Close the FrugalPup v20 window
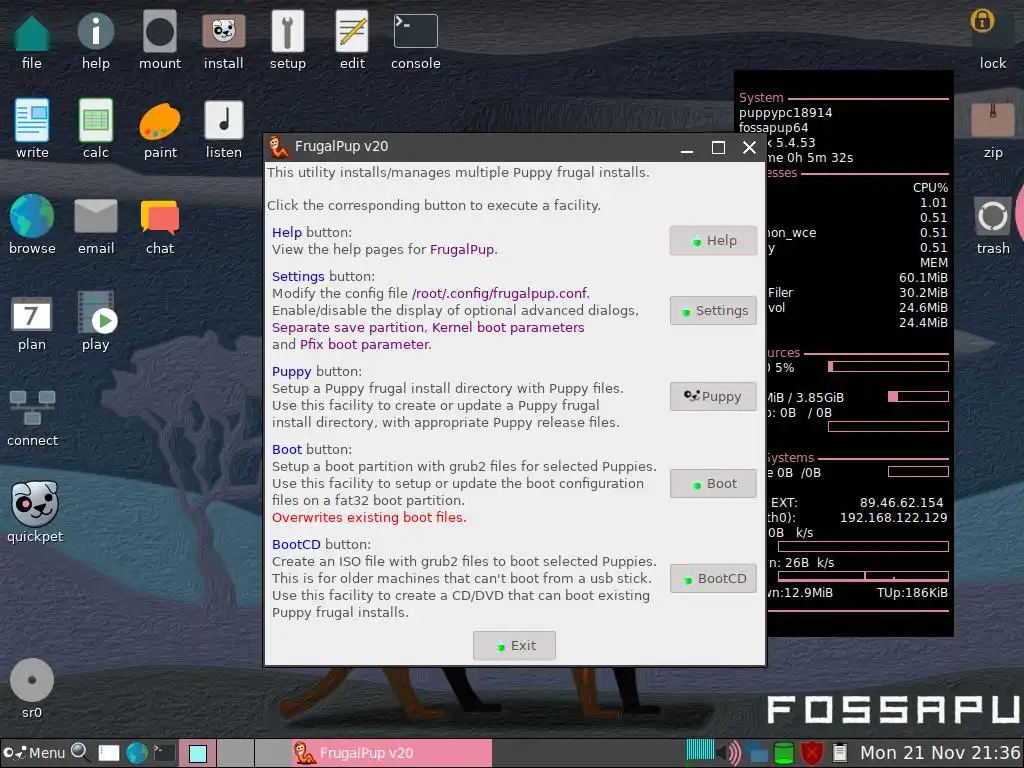1024x768 pixels. coord(749,148)
